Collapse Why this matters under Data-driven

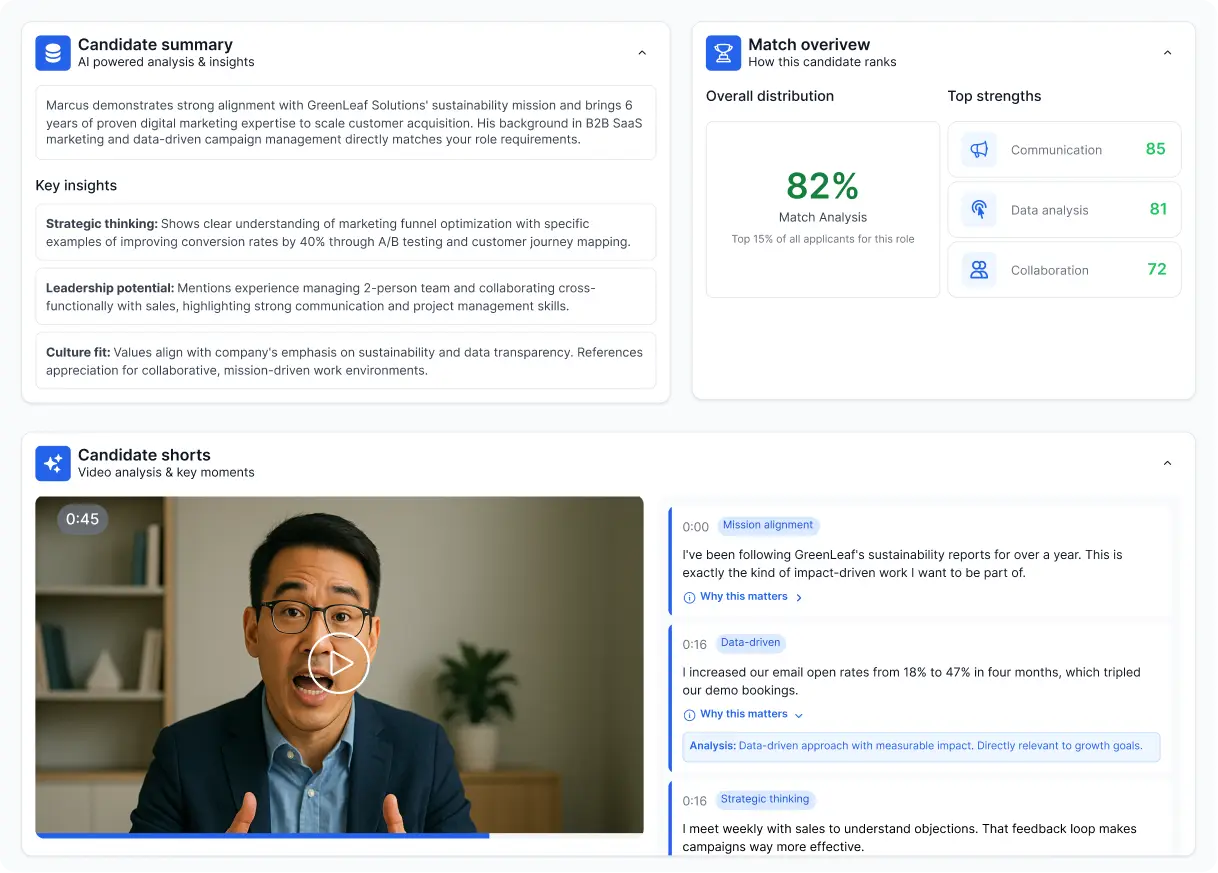pyautogui.click(x=744, y=715)
